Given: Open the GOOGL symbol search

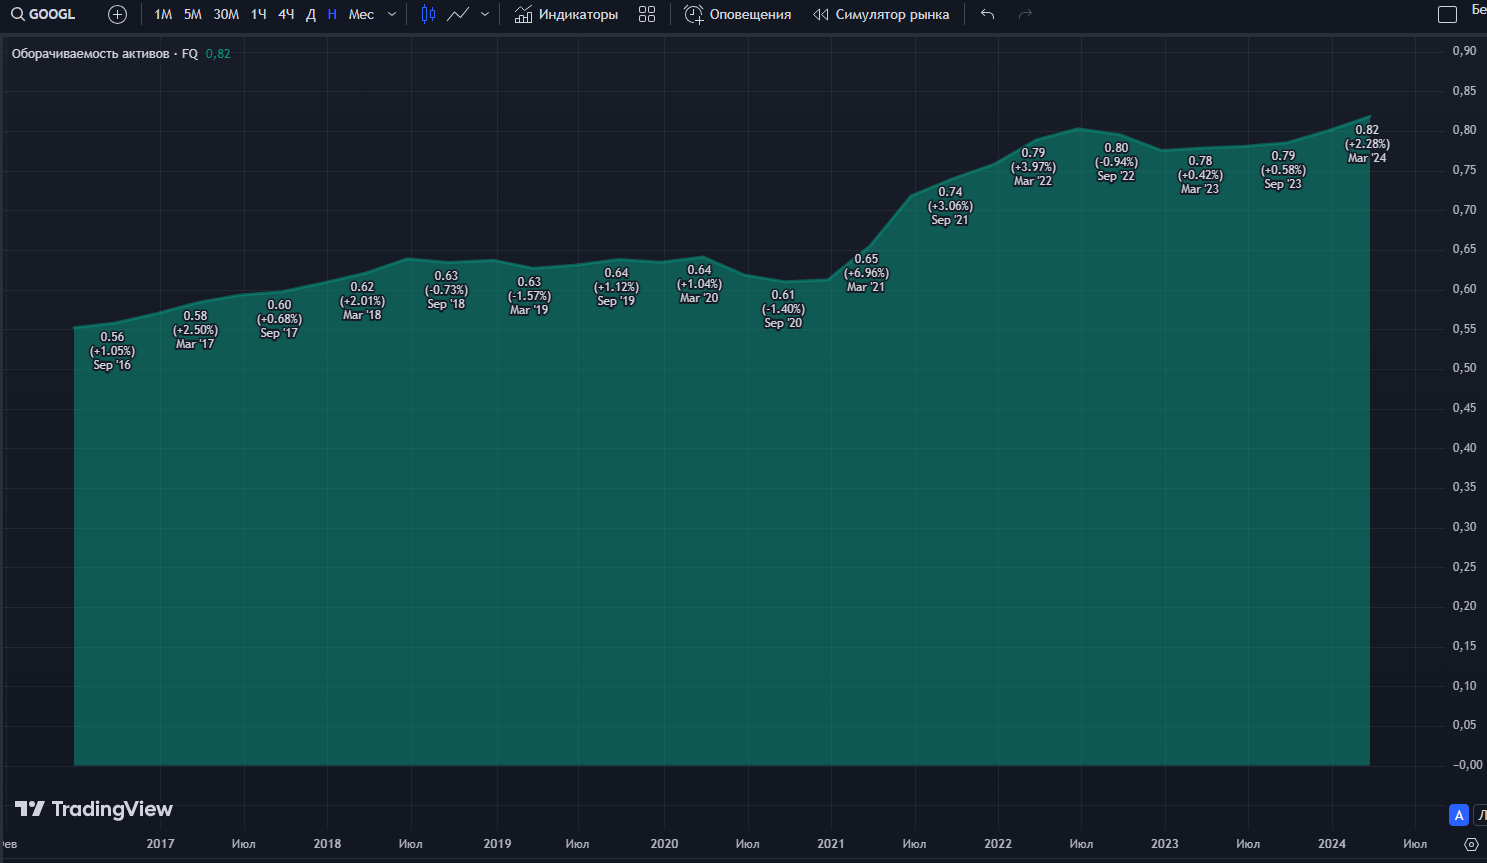Looking at the screenshot, I should coord(44,14).
